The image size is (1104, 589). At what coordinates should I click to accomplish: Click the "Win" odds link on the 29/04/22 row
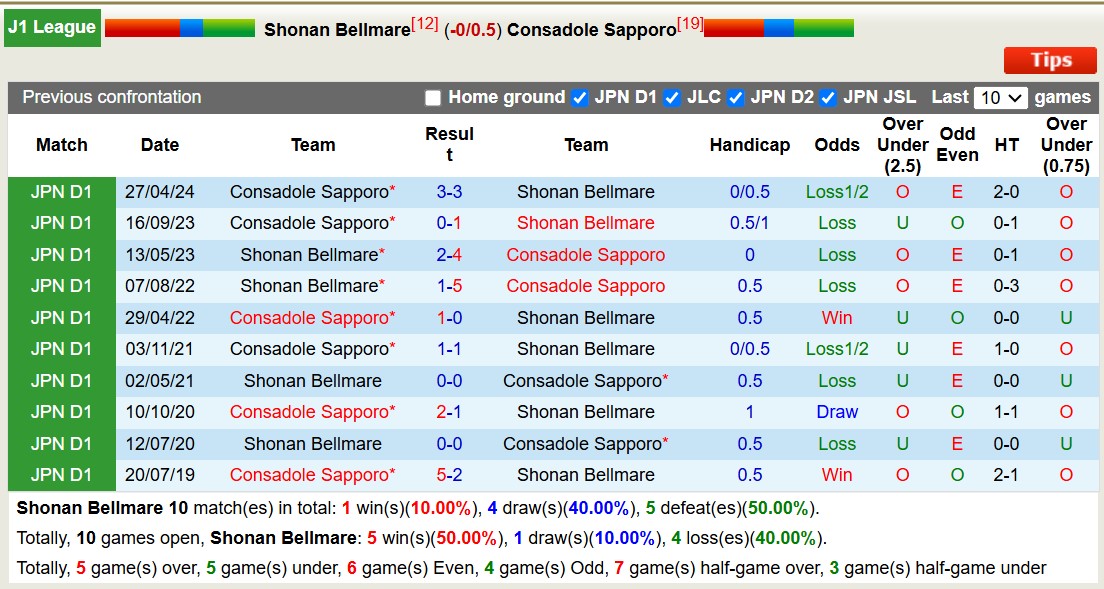[x=837, y=318]
